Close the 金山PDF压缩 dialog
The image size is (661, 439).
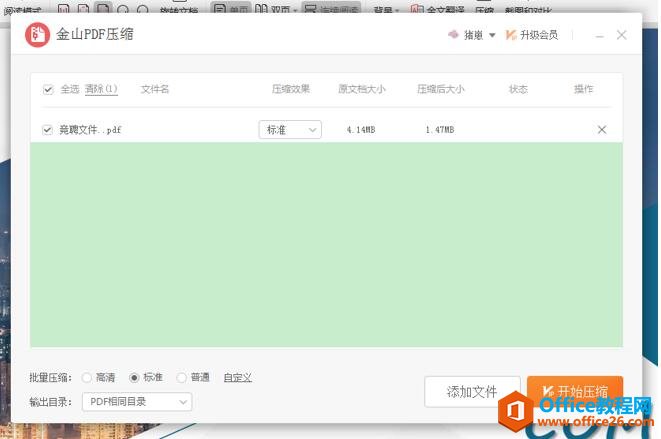[x=621, y=35]
